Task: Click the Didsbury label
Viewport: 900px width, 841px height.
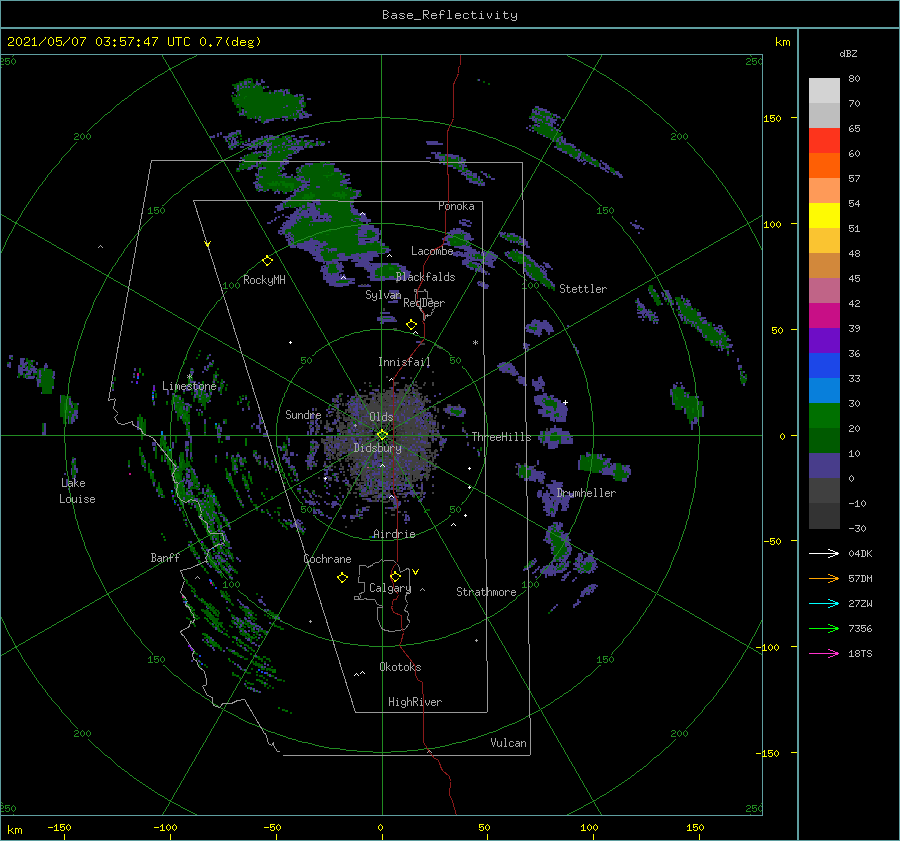Action: [378, 448]
